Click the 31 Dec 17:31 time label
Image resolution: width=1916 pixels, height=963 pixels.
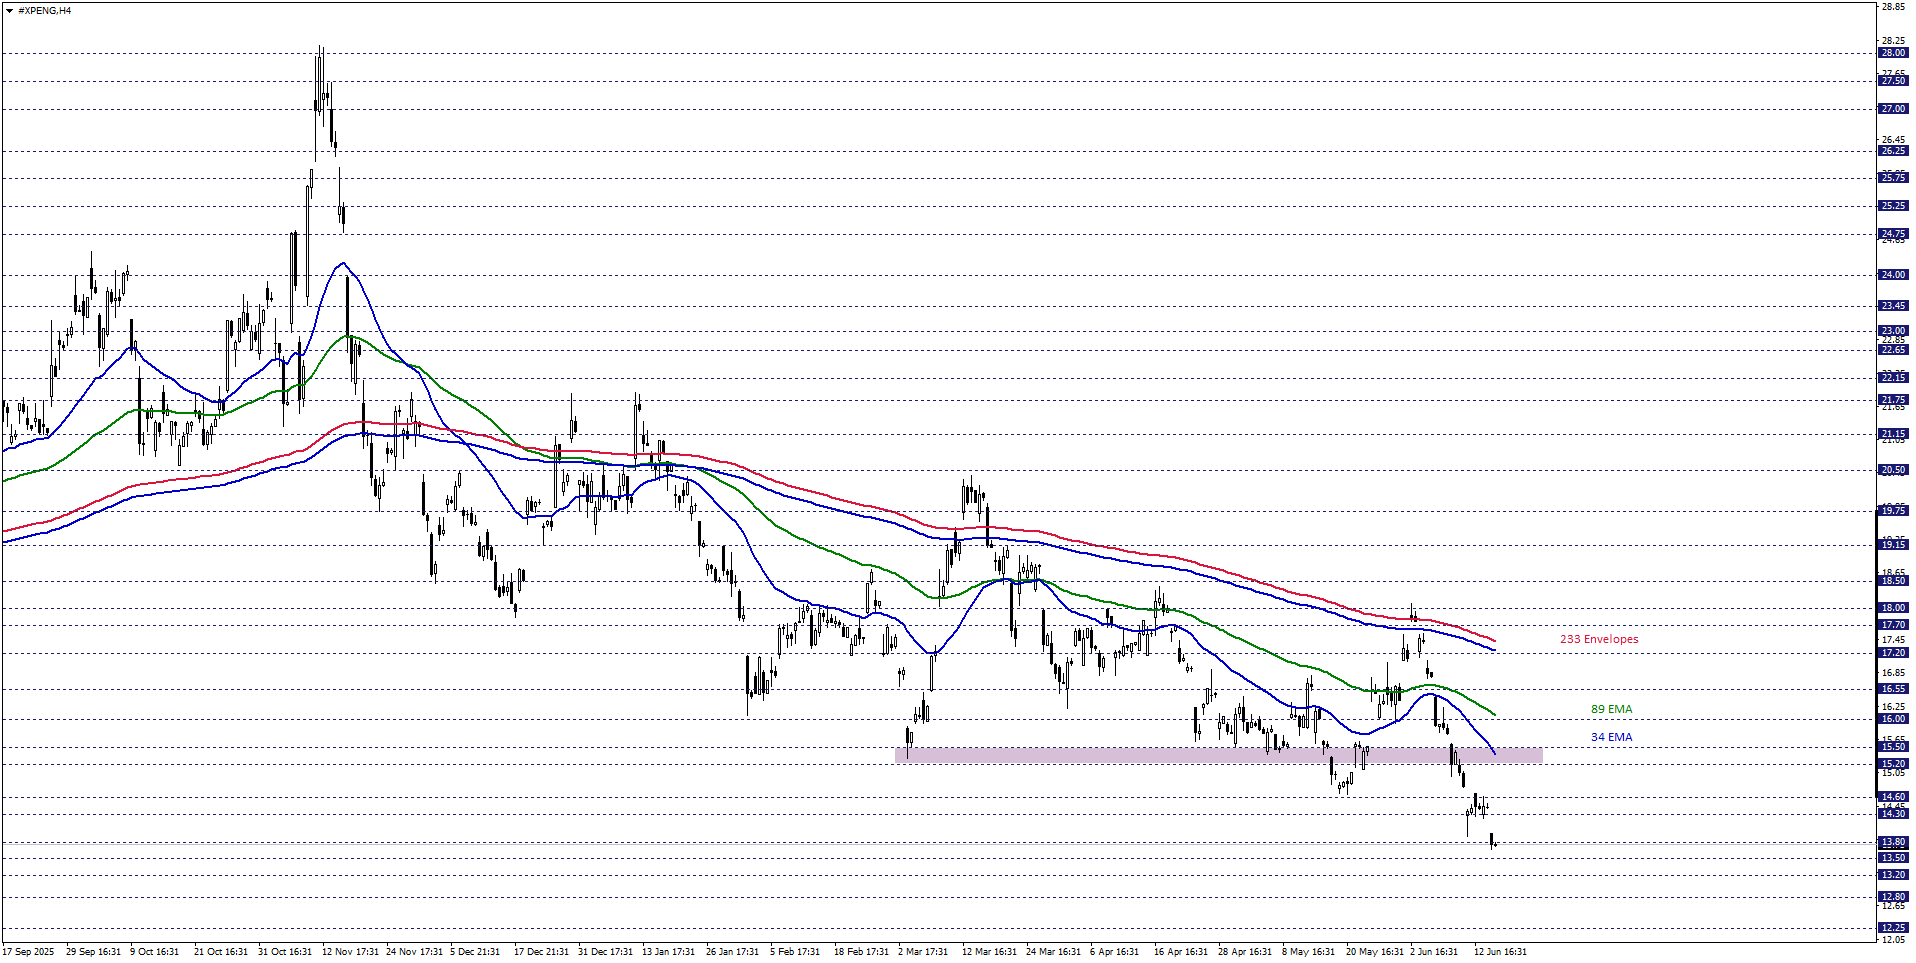click(605, 952)
